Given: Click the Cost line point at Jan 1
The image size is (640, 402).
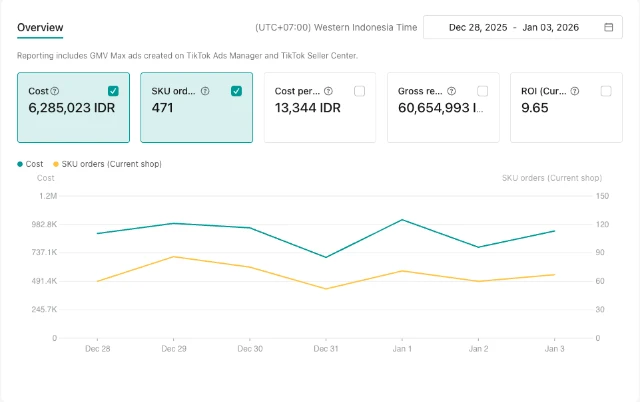Looking at the screenshot, I should pyautogui.click(x=401, y=219).
